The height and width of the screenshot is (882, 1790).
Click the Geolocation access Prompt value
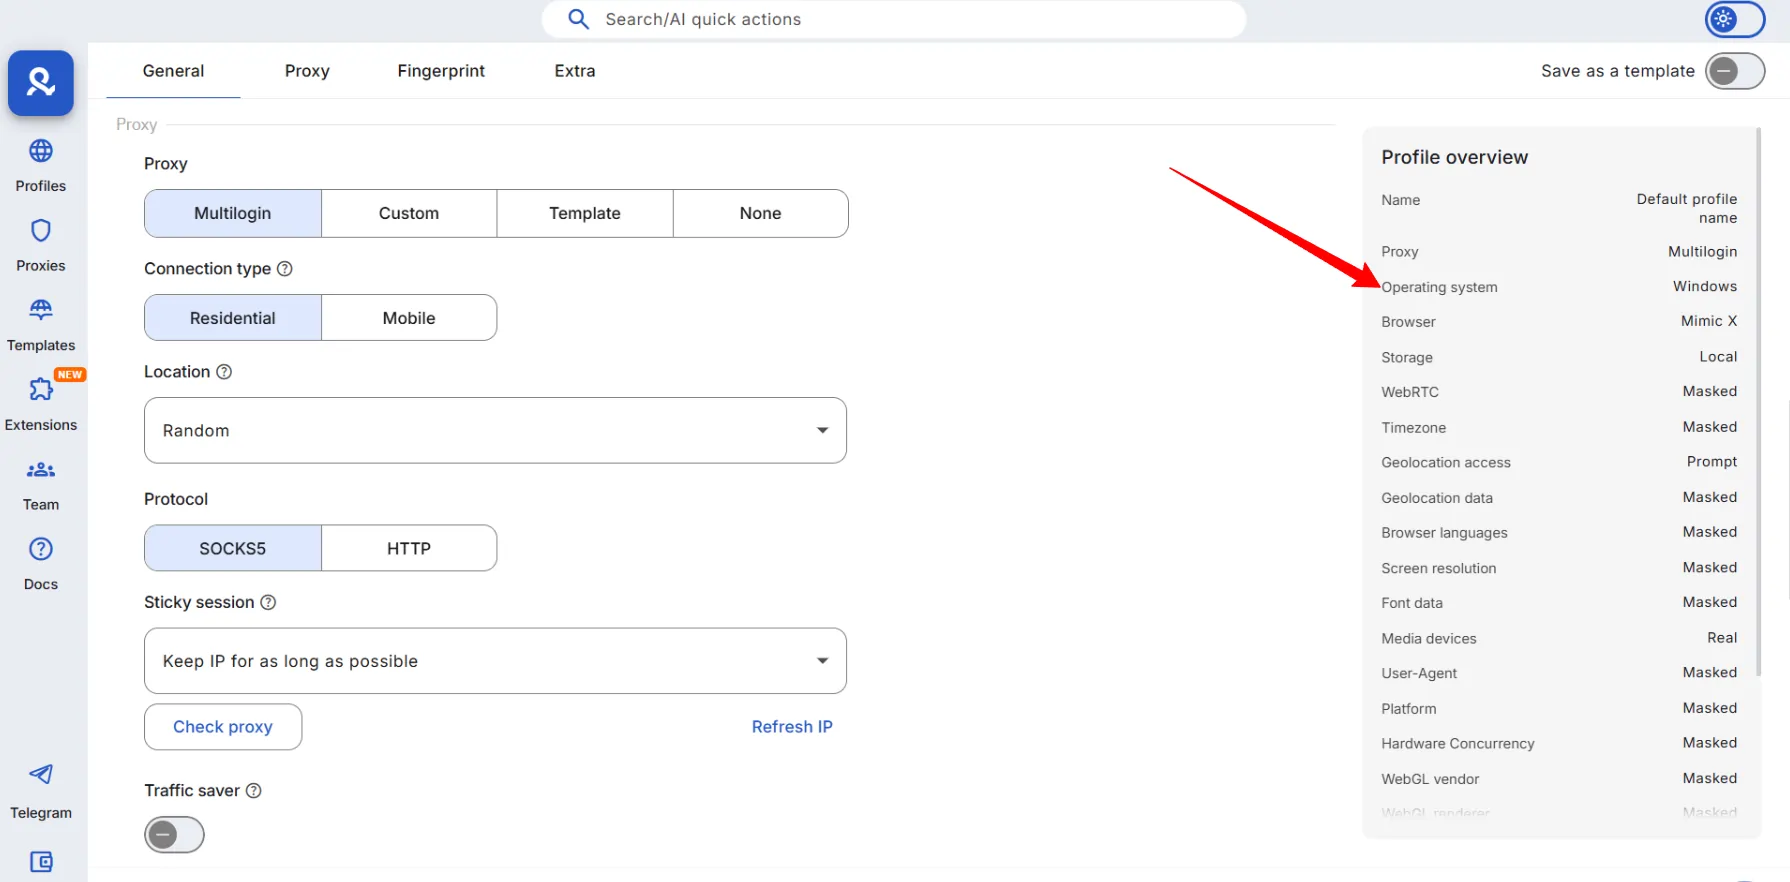tap(1712, 462)
